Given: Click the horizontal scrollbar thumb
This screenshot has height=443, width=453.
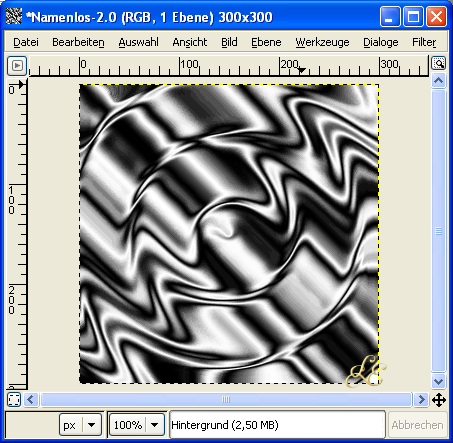Looking at the screenshot, I should 226,399.
